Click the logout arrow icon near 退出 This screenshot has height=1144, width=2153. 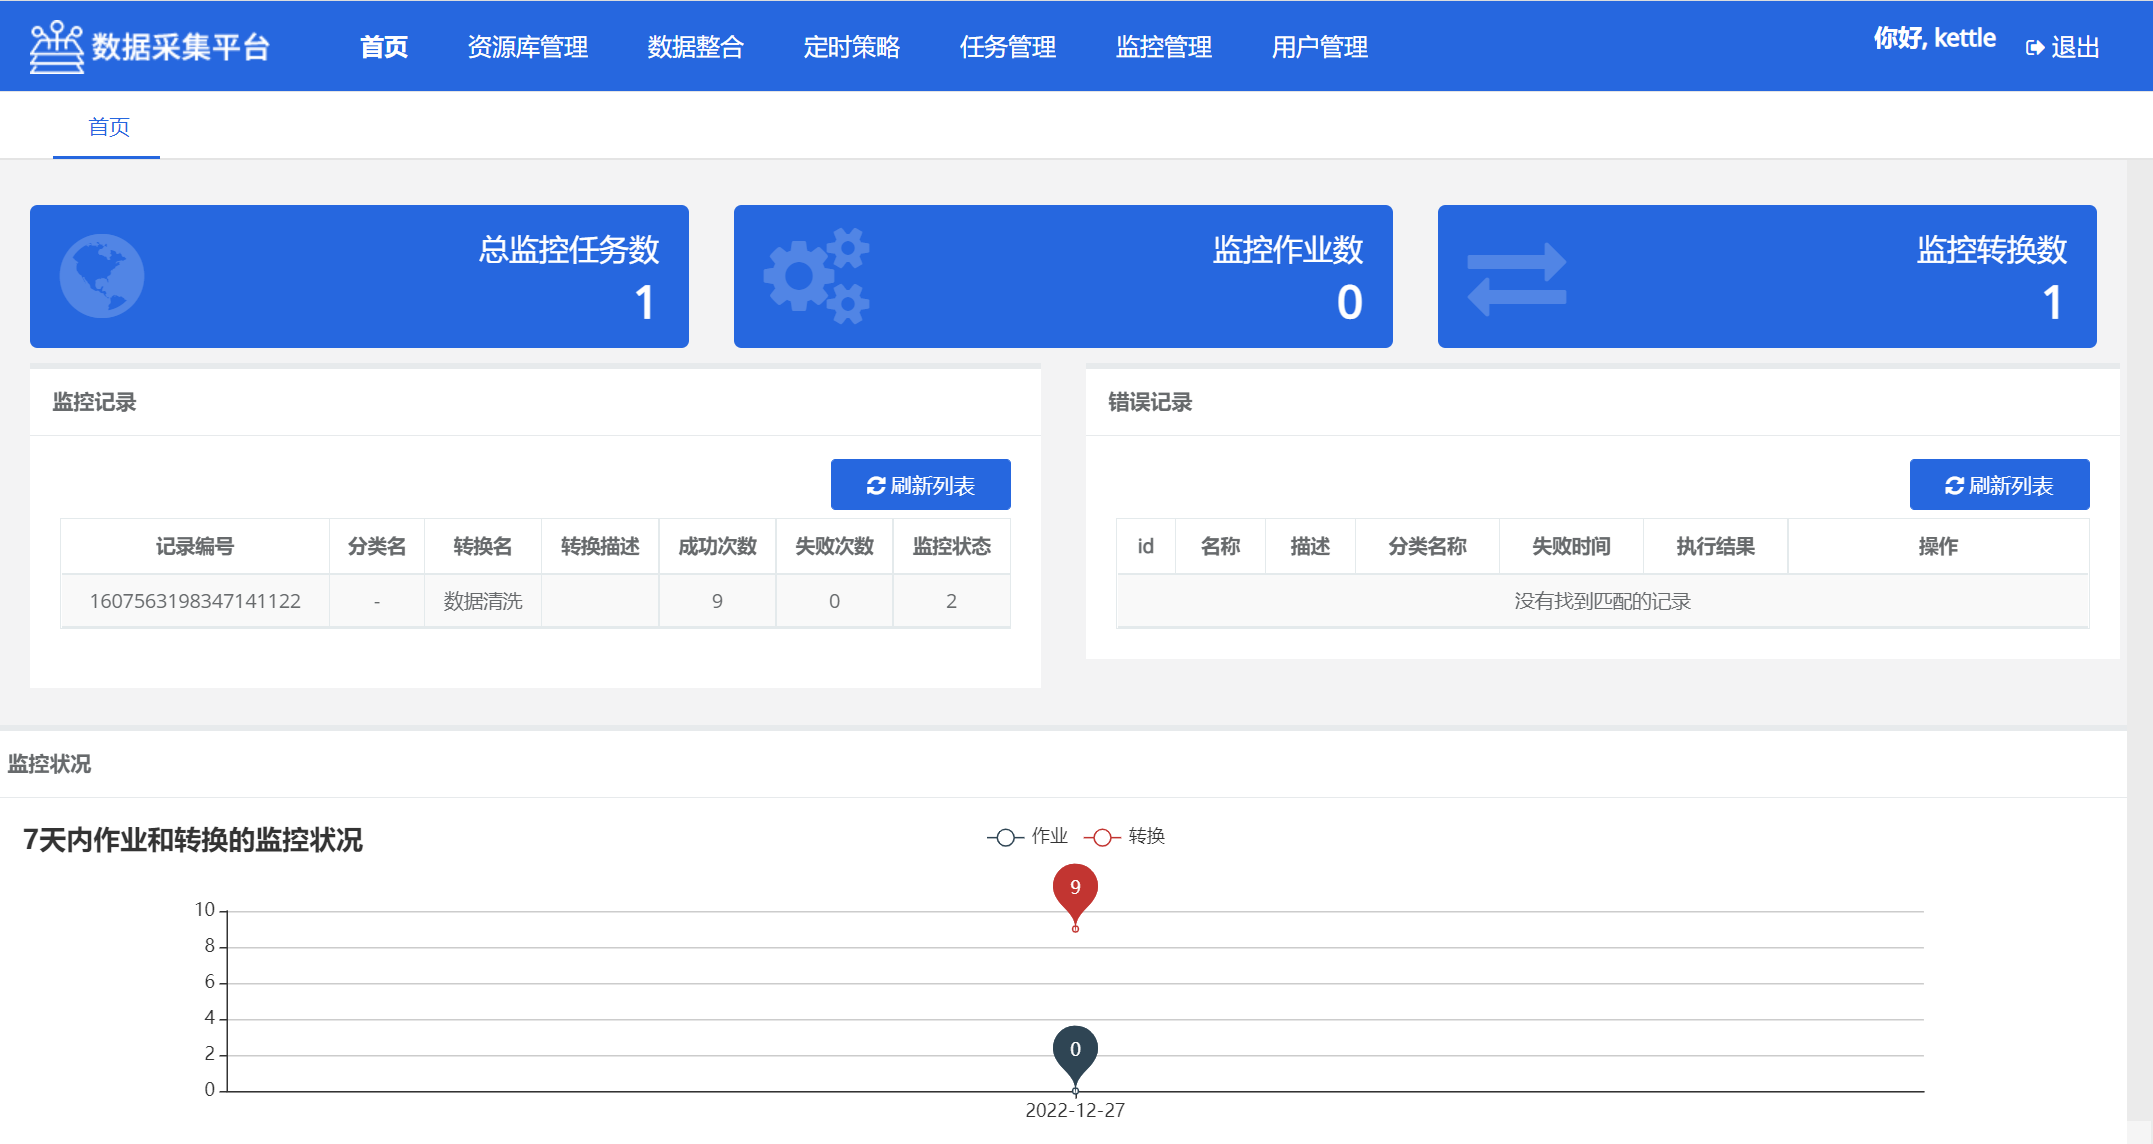(2034, 48)
